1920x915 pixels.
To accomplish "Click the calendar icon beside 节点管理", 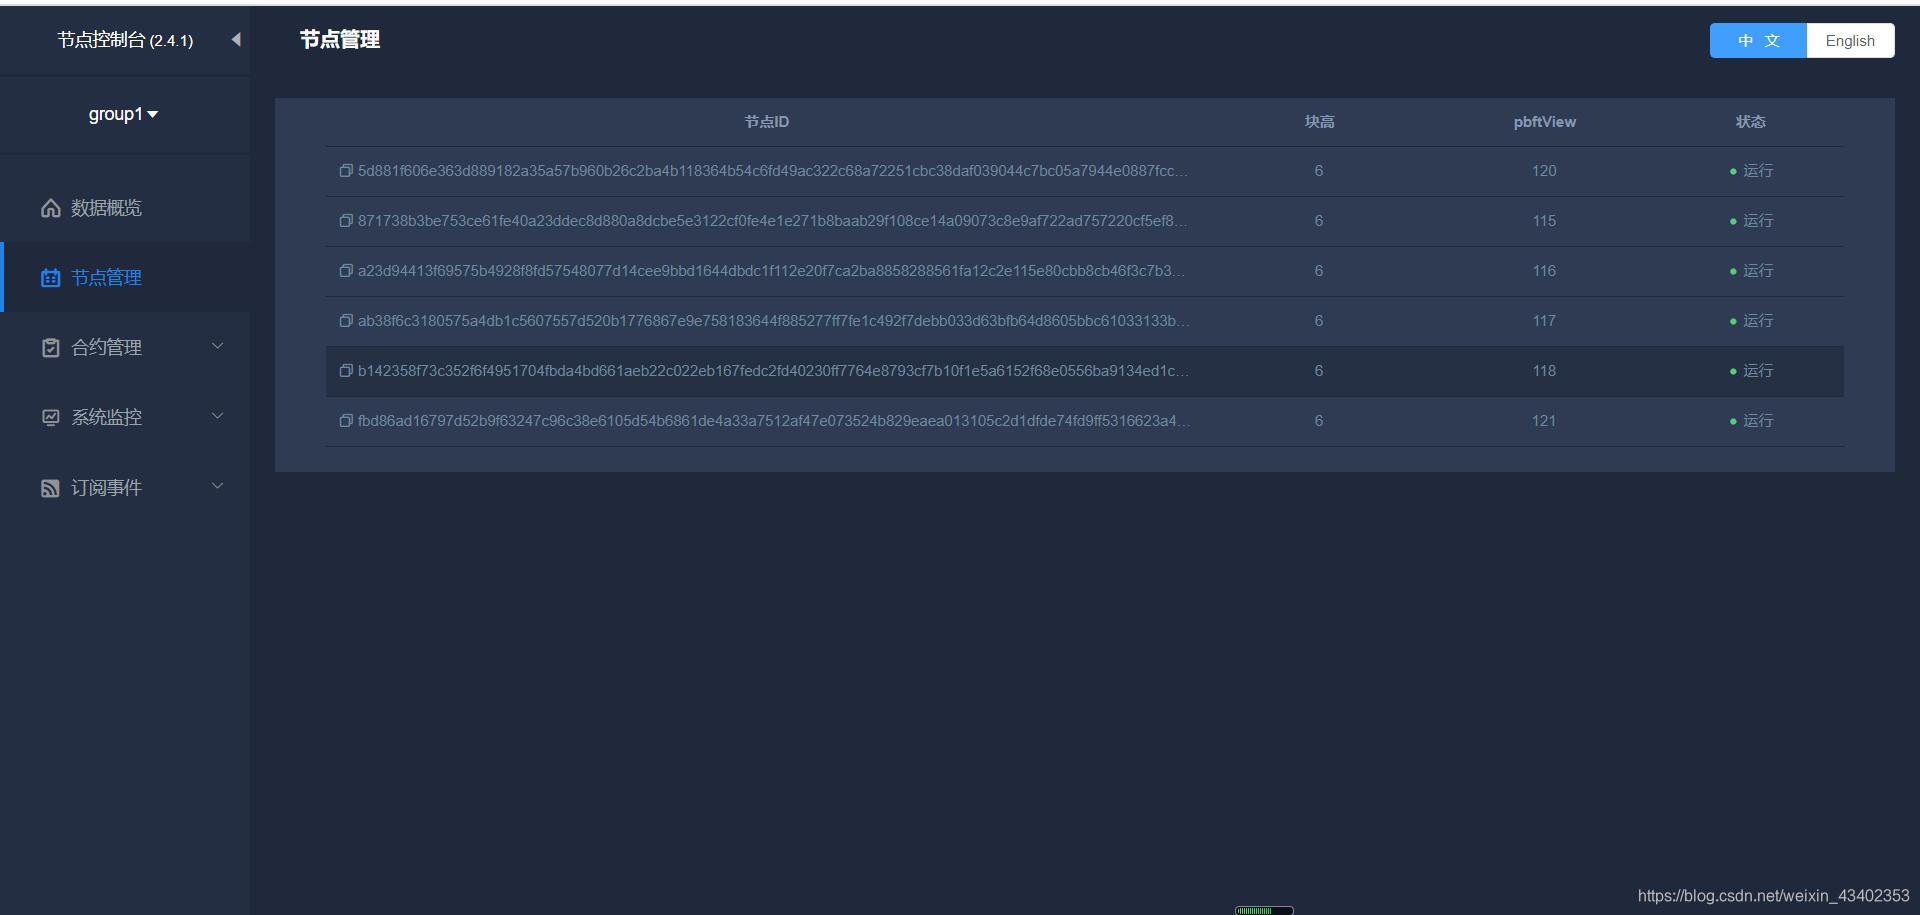I will pos(50,278).
